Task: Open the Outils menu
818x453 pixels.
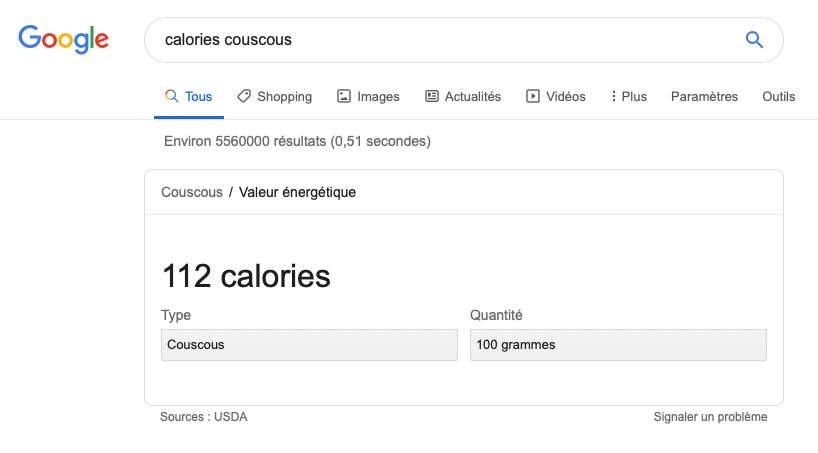Action: 778,97
